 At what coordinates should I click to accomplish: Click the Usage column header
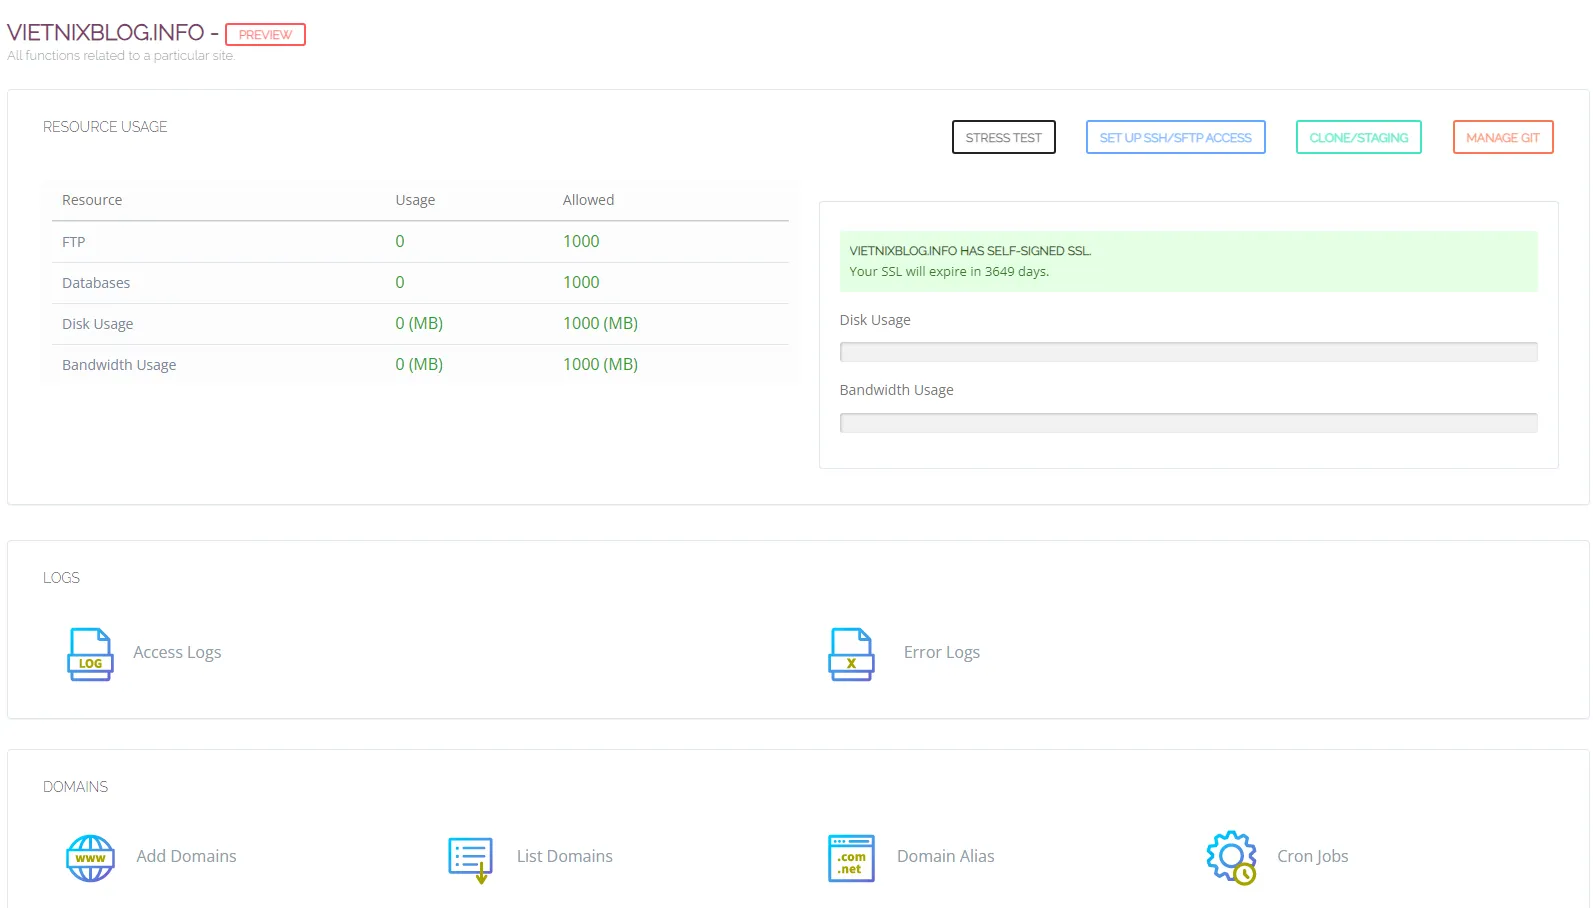(415, 200)
